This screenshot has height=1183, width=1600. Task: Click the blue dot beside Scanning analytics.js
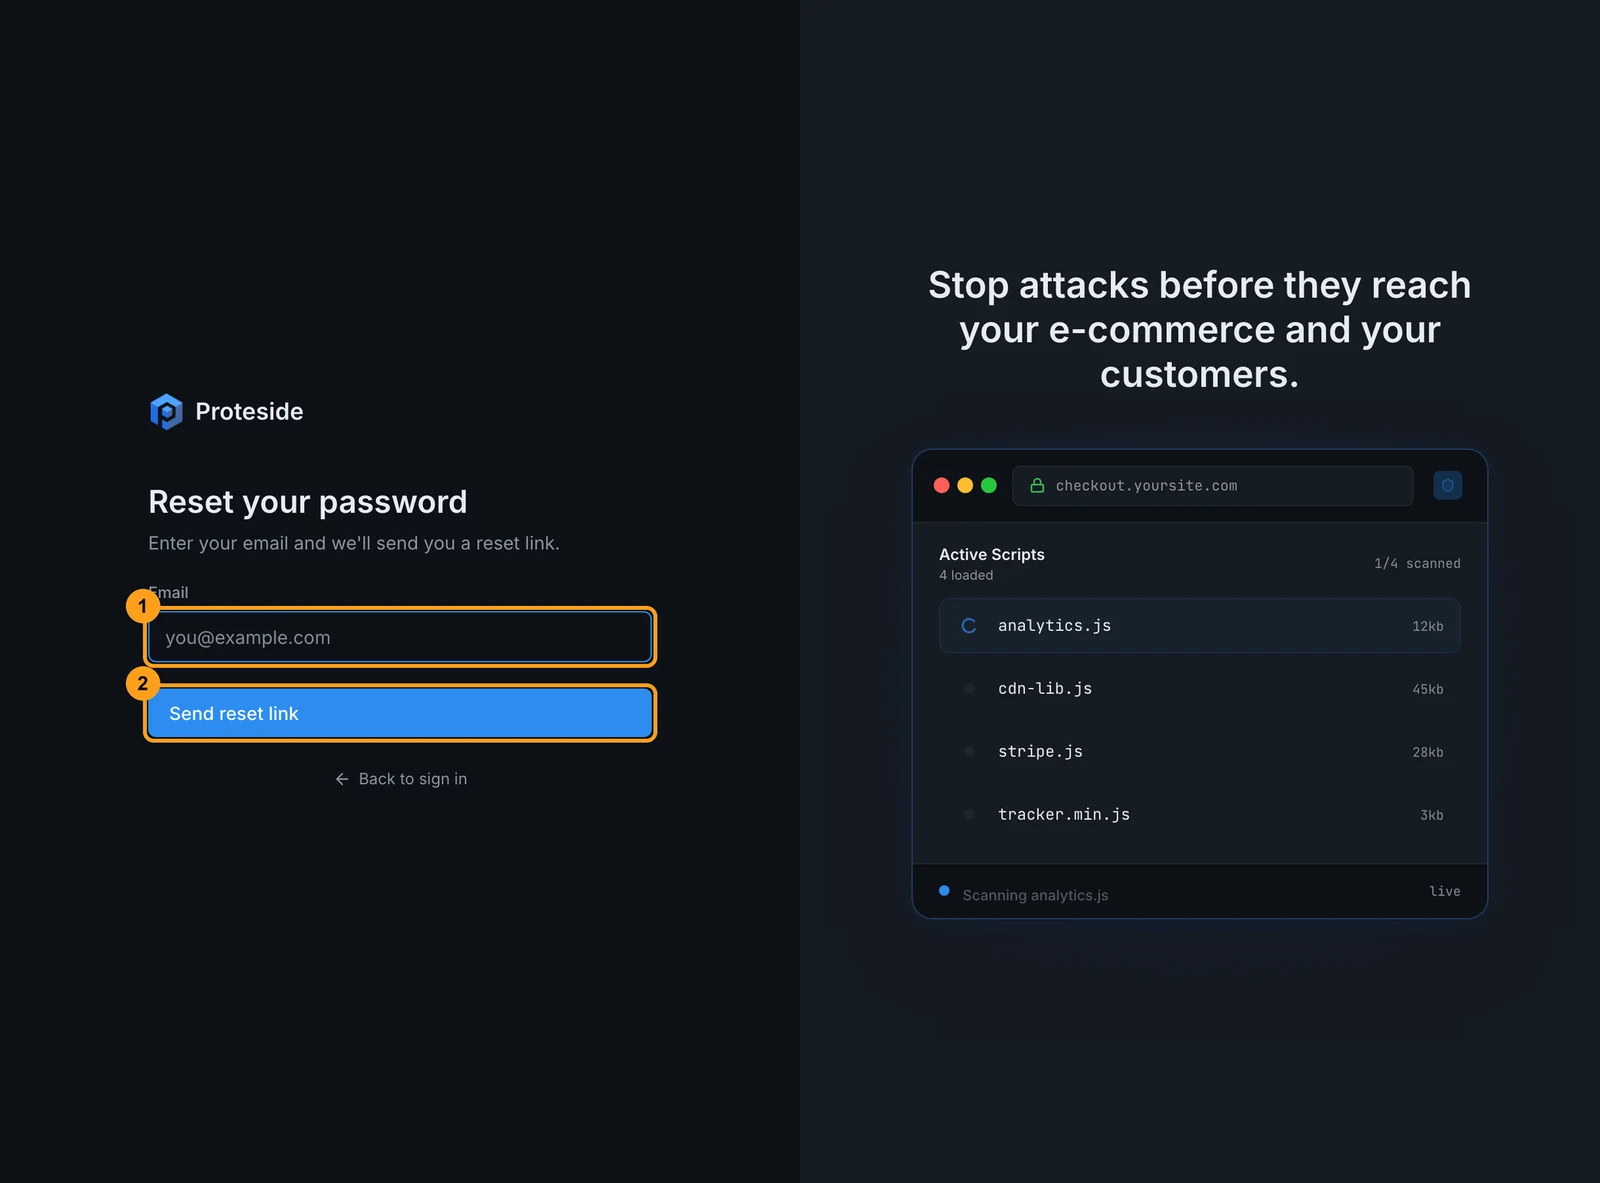[944, 890]
